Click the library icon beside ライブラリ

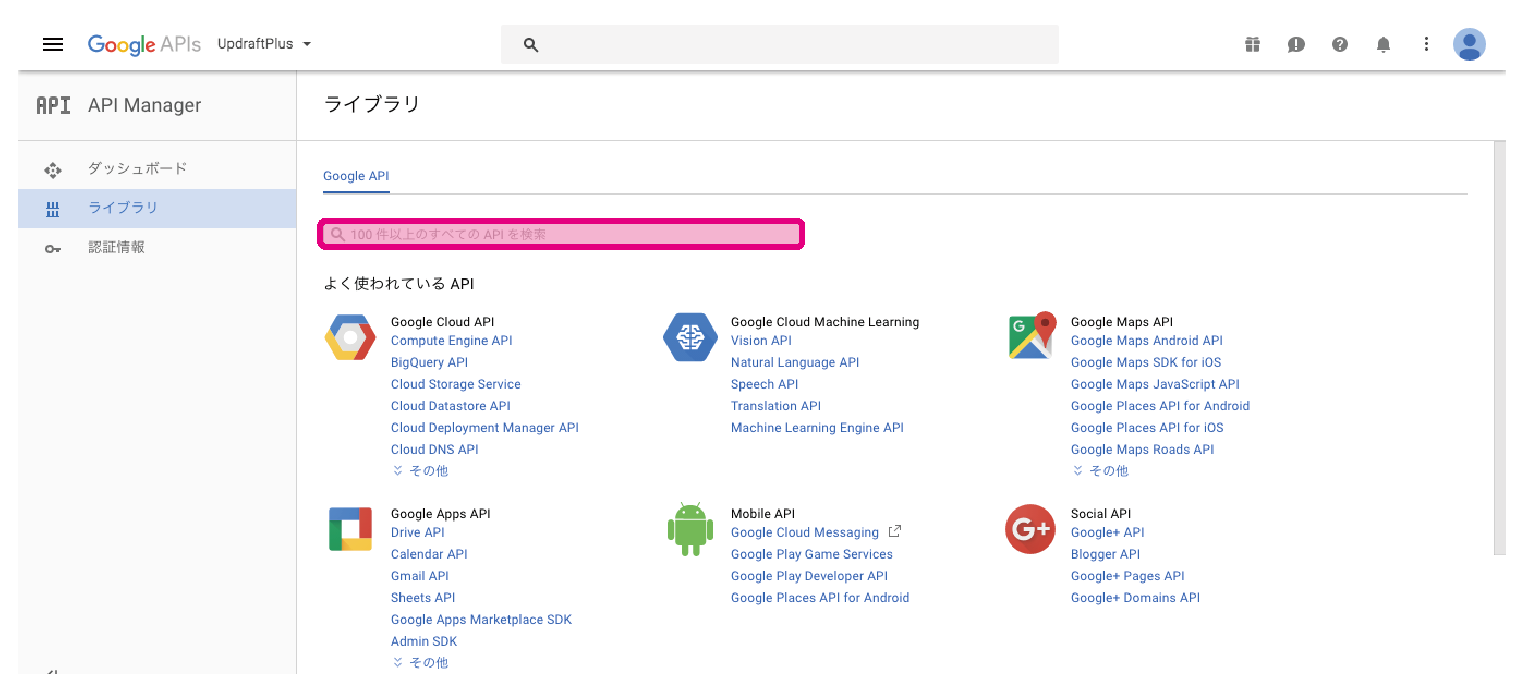click(53, 209)
